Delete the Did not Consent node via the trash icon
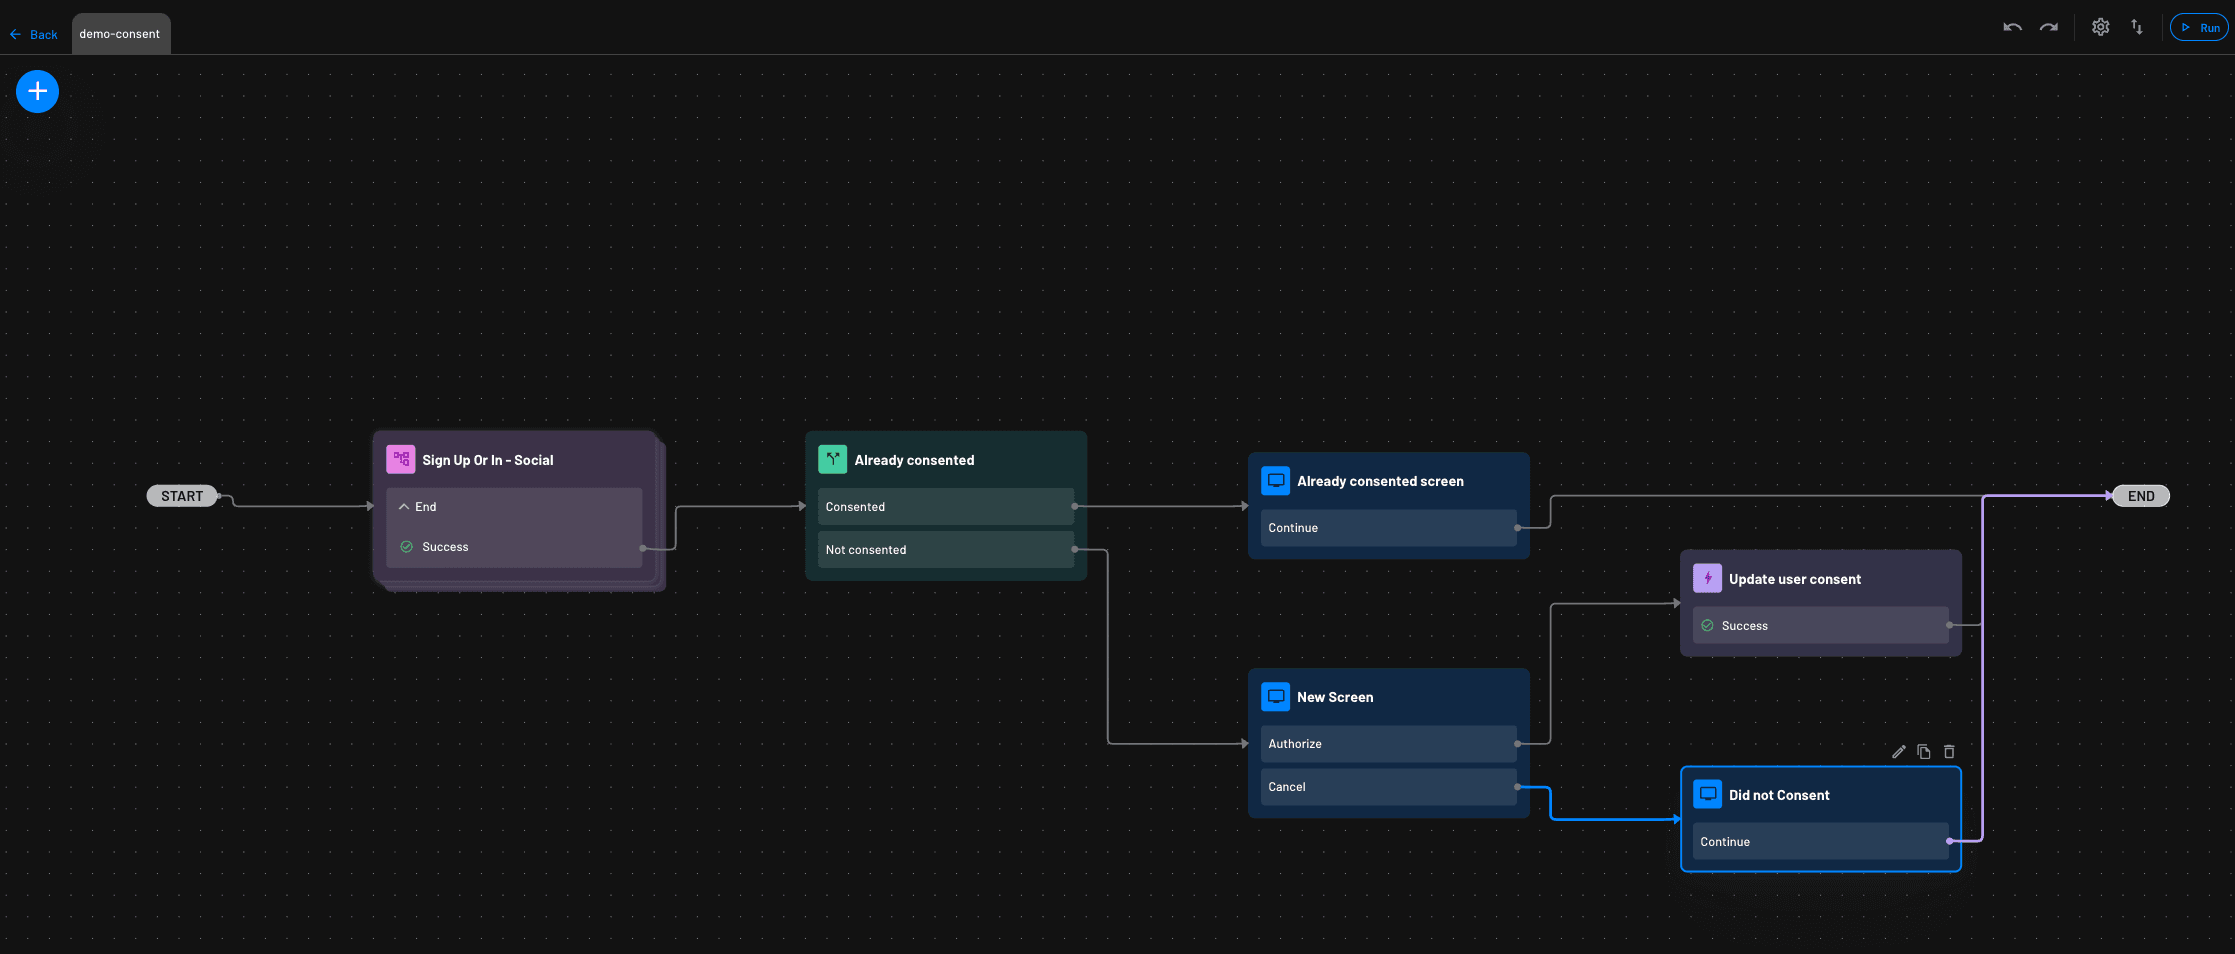2235x954 pixels. tap(1948, 751)
